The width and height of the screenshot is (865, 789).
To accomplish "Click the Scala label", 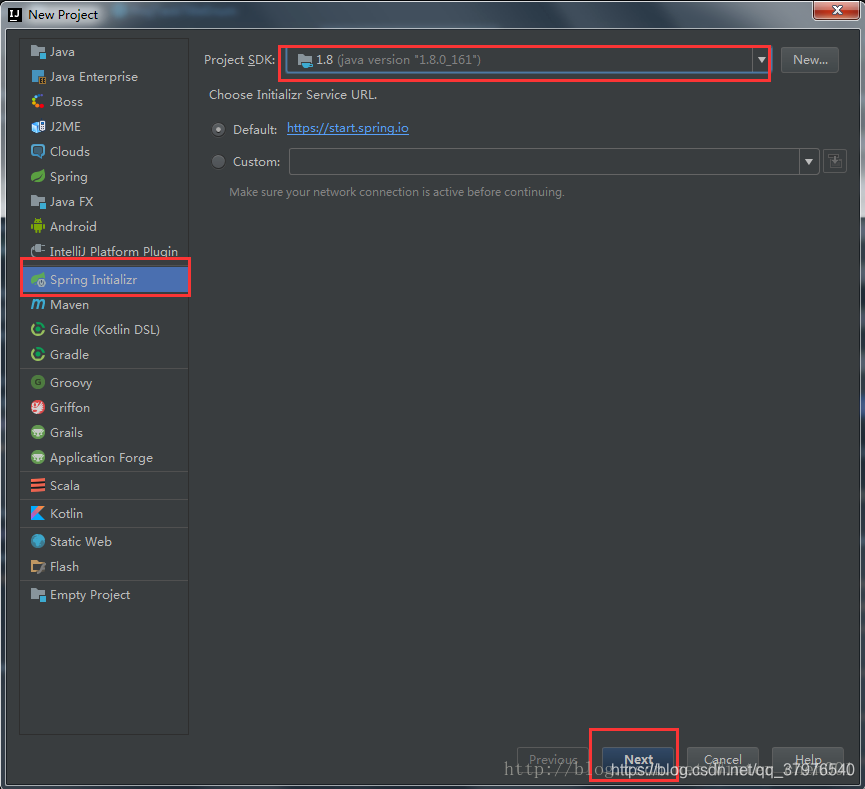I will click(65, 486).
